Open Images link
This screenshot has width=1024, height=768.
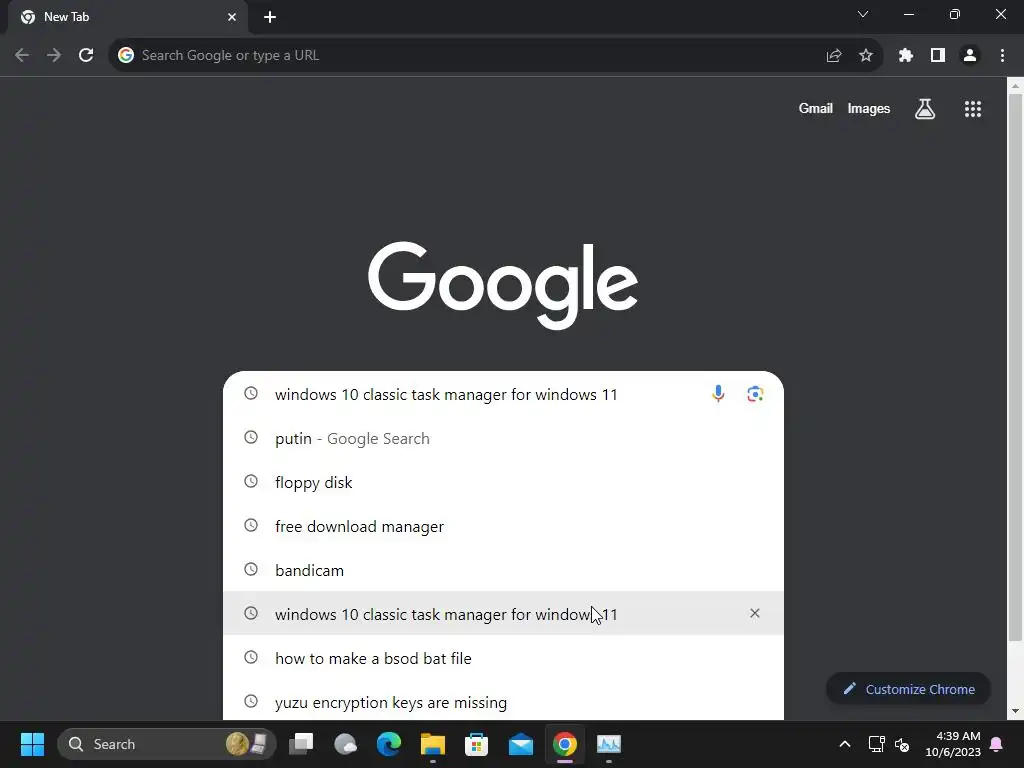point(869,108)
